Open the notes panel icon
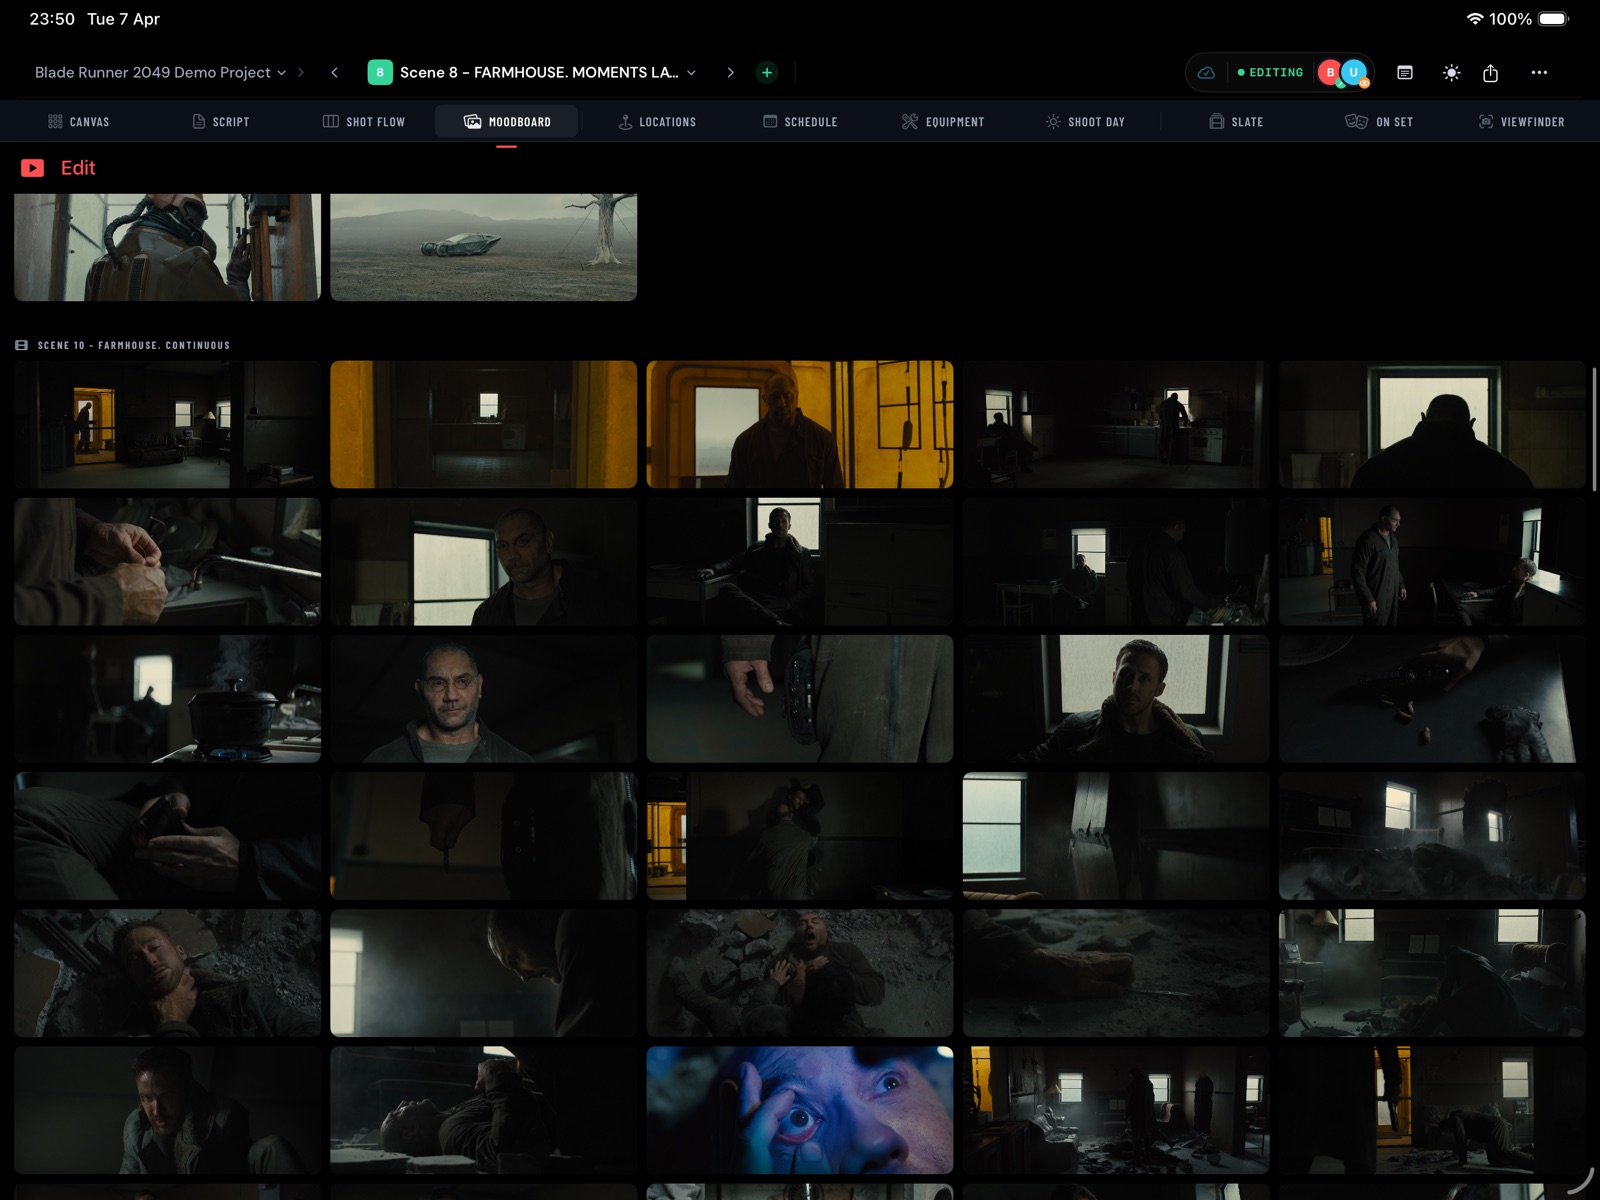This screenshot has height=1200, width=1600. [x=1405, y=73]
